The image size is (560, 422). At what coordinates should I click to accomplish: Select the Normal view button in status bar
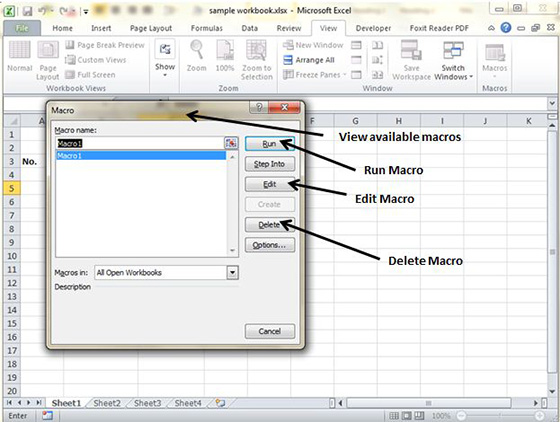click(394, 416)
